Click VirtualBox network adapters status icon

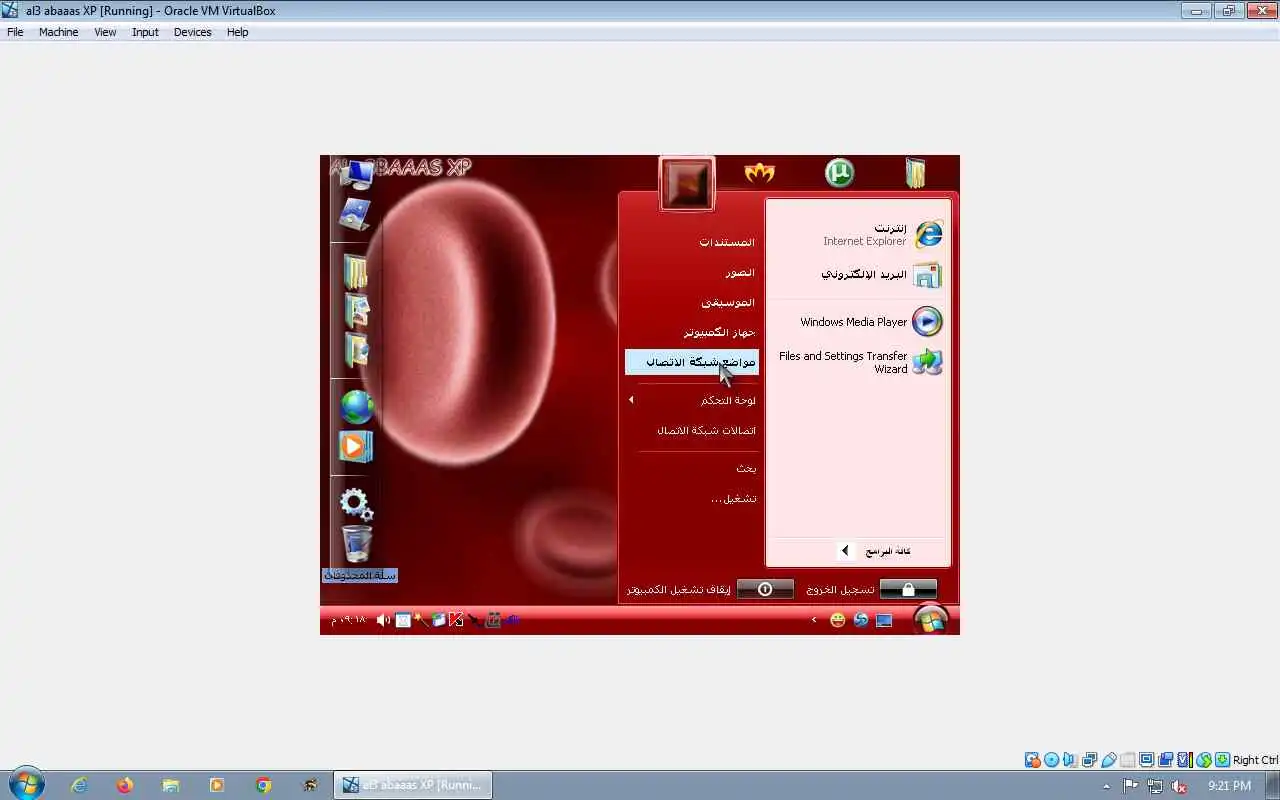(x=1089, y=760)
